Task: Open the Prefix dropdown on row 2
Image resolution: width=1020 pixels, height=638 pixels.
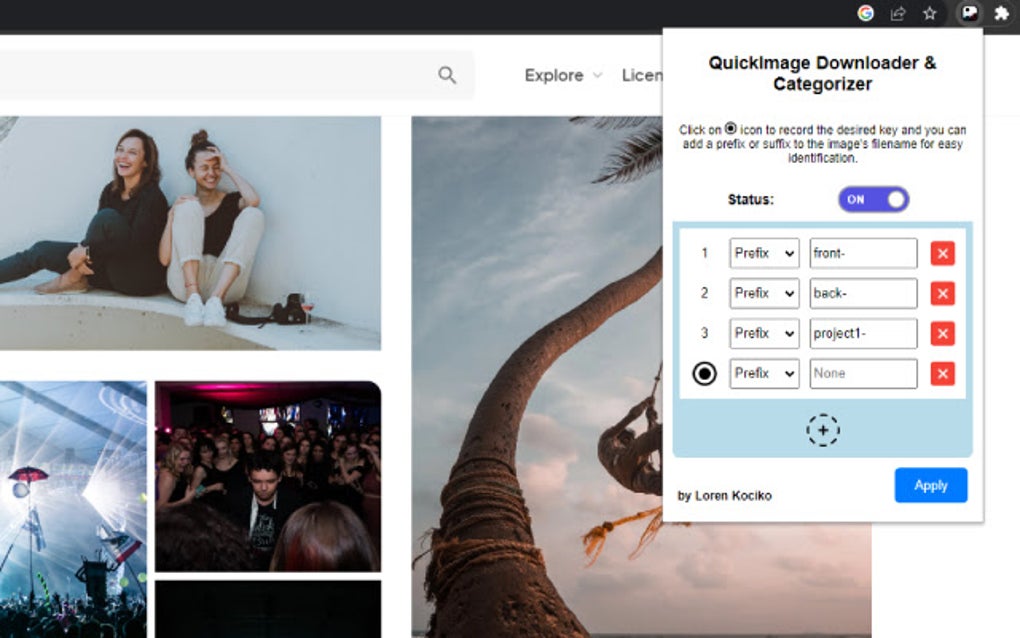Action: 763,293
